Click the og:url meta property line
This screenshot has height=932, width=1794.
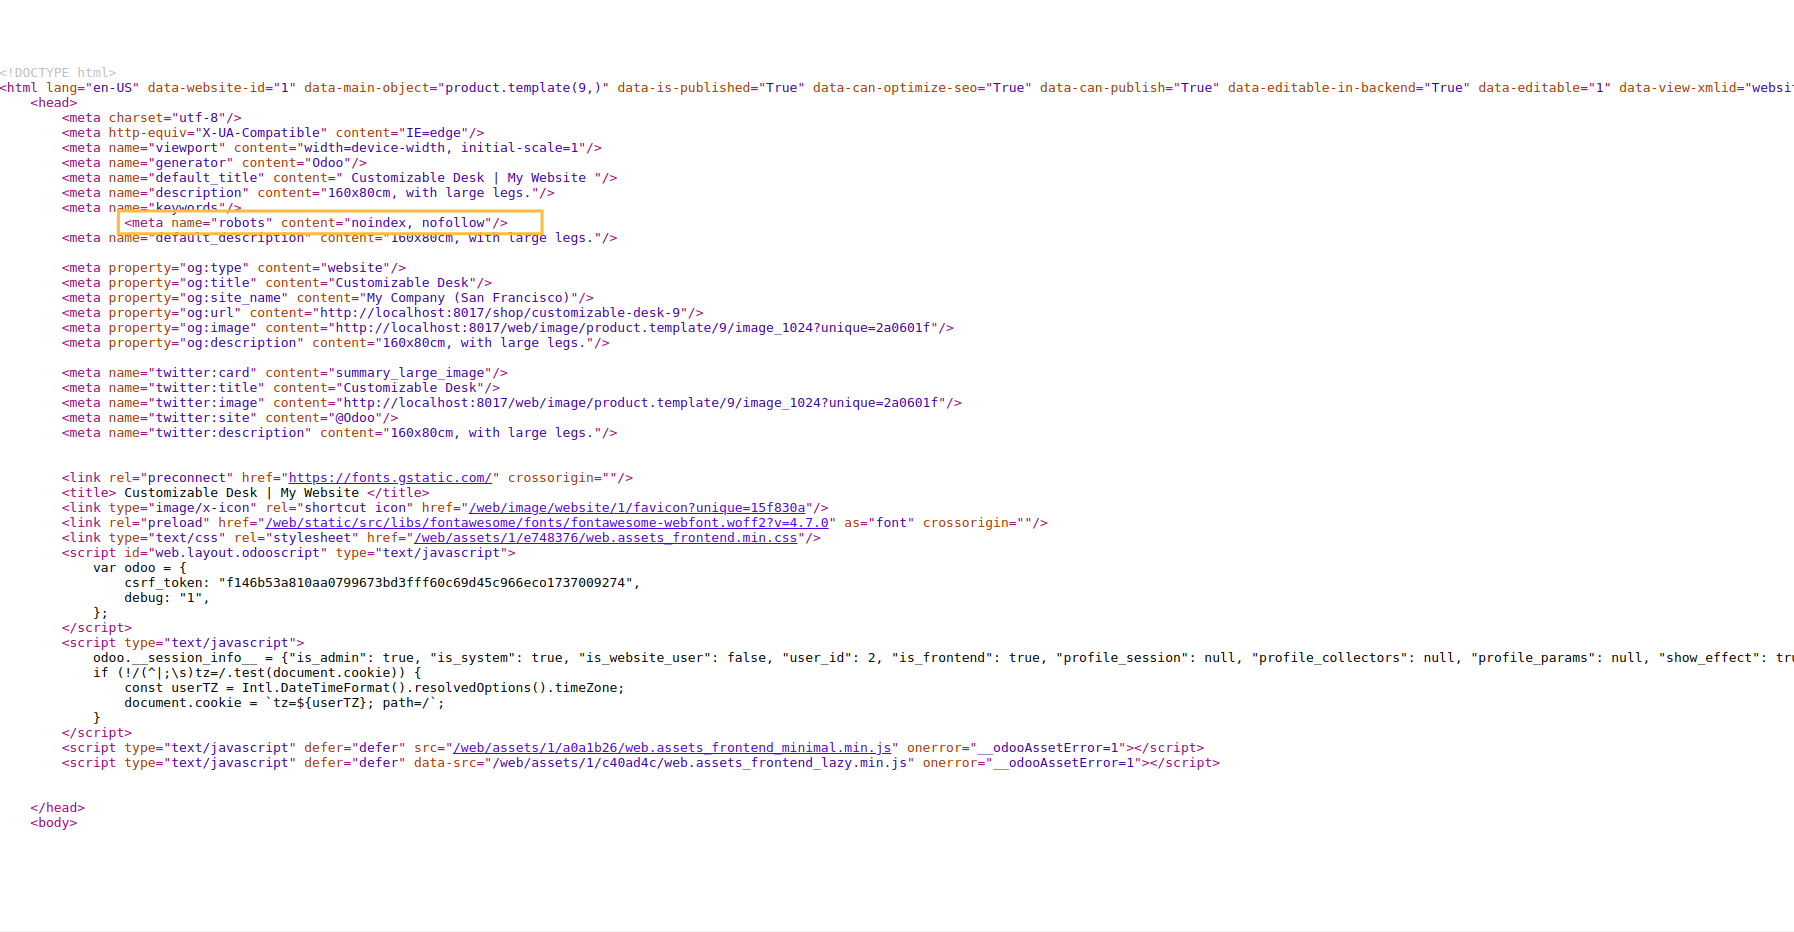383,313
